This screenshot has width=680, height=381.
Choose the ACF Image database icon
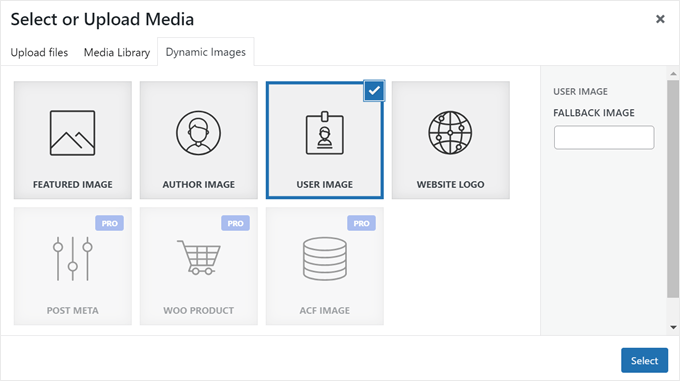click(324, 259)
